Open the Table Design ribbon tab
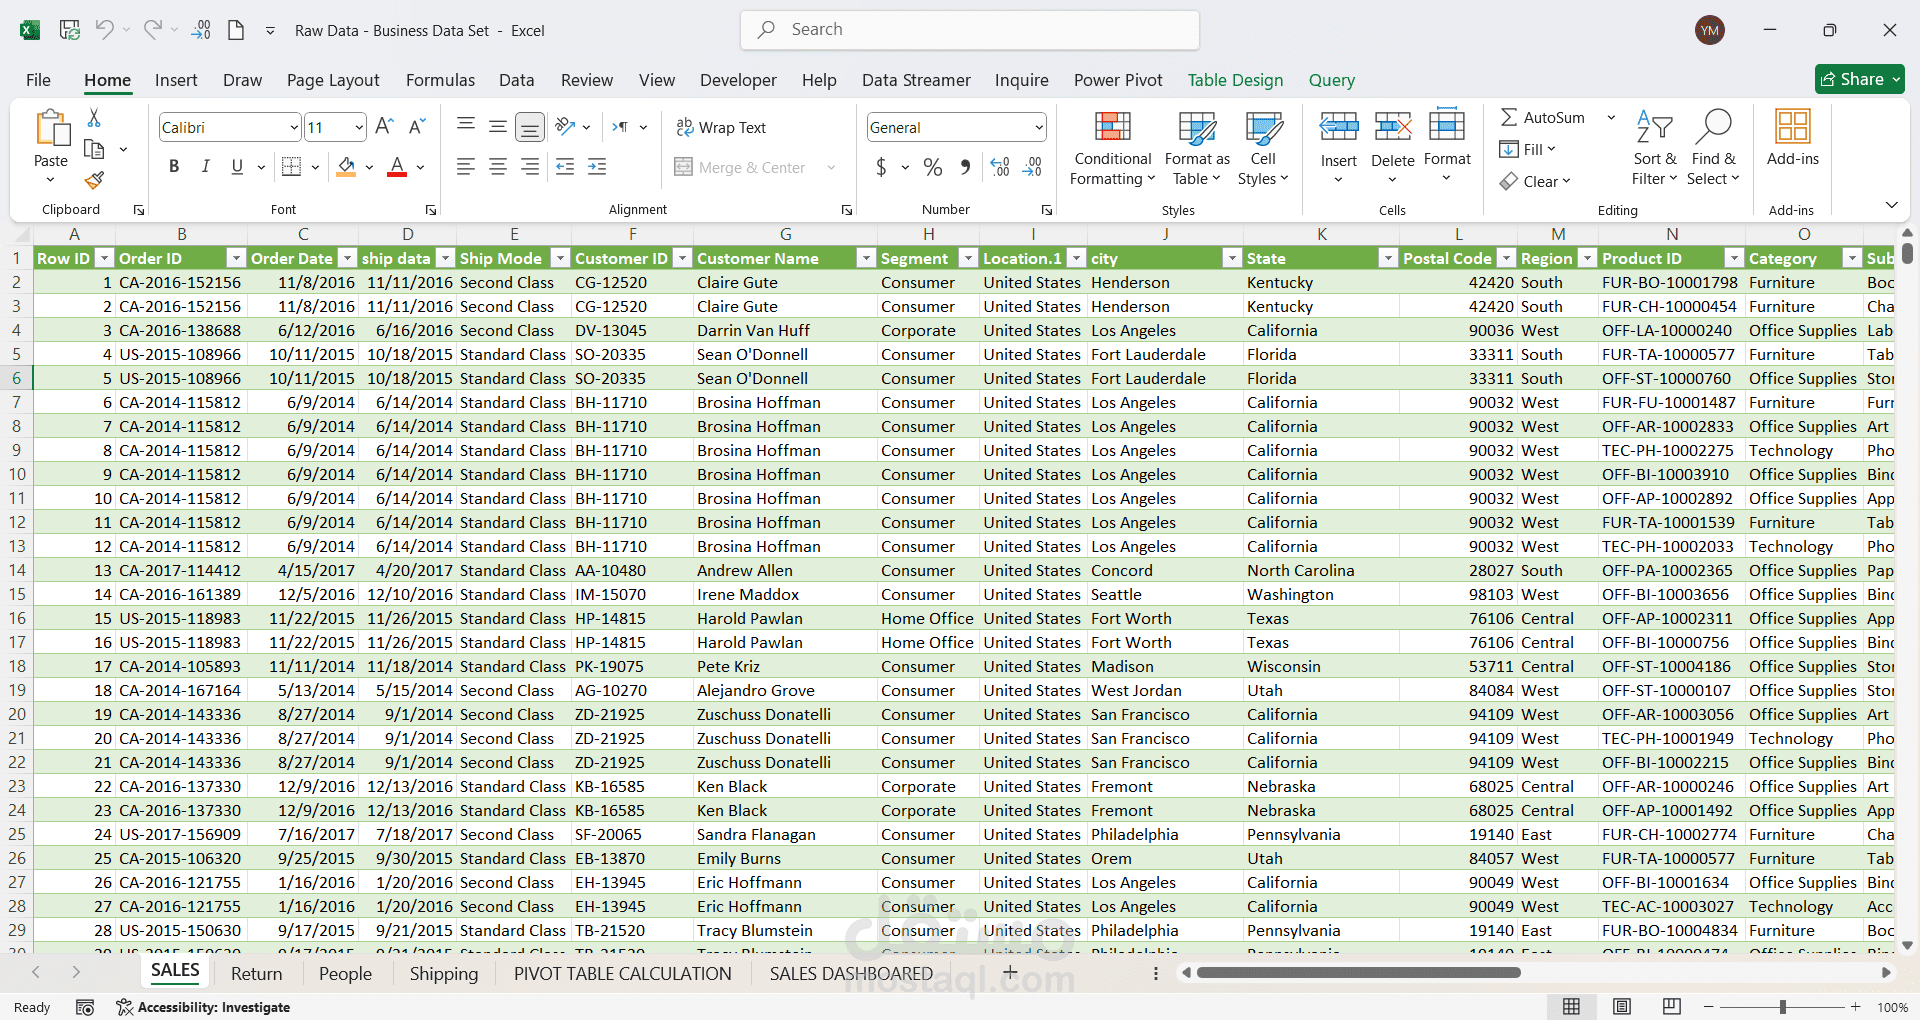The image size is (1920, 1020). [x=1234, y=80]
